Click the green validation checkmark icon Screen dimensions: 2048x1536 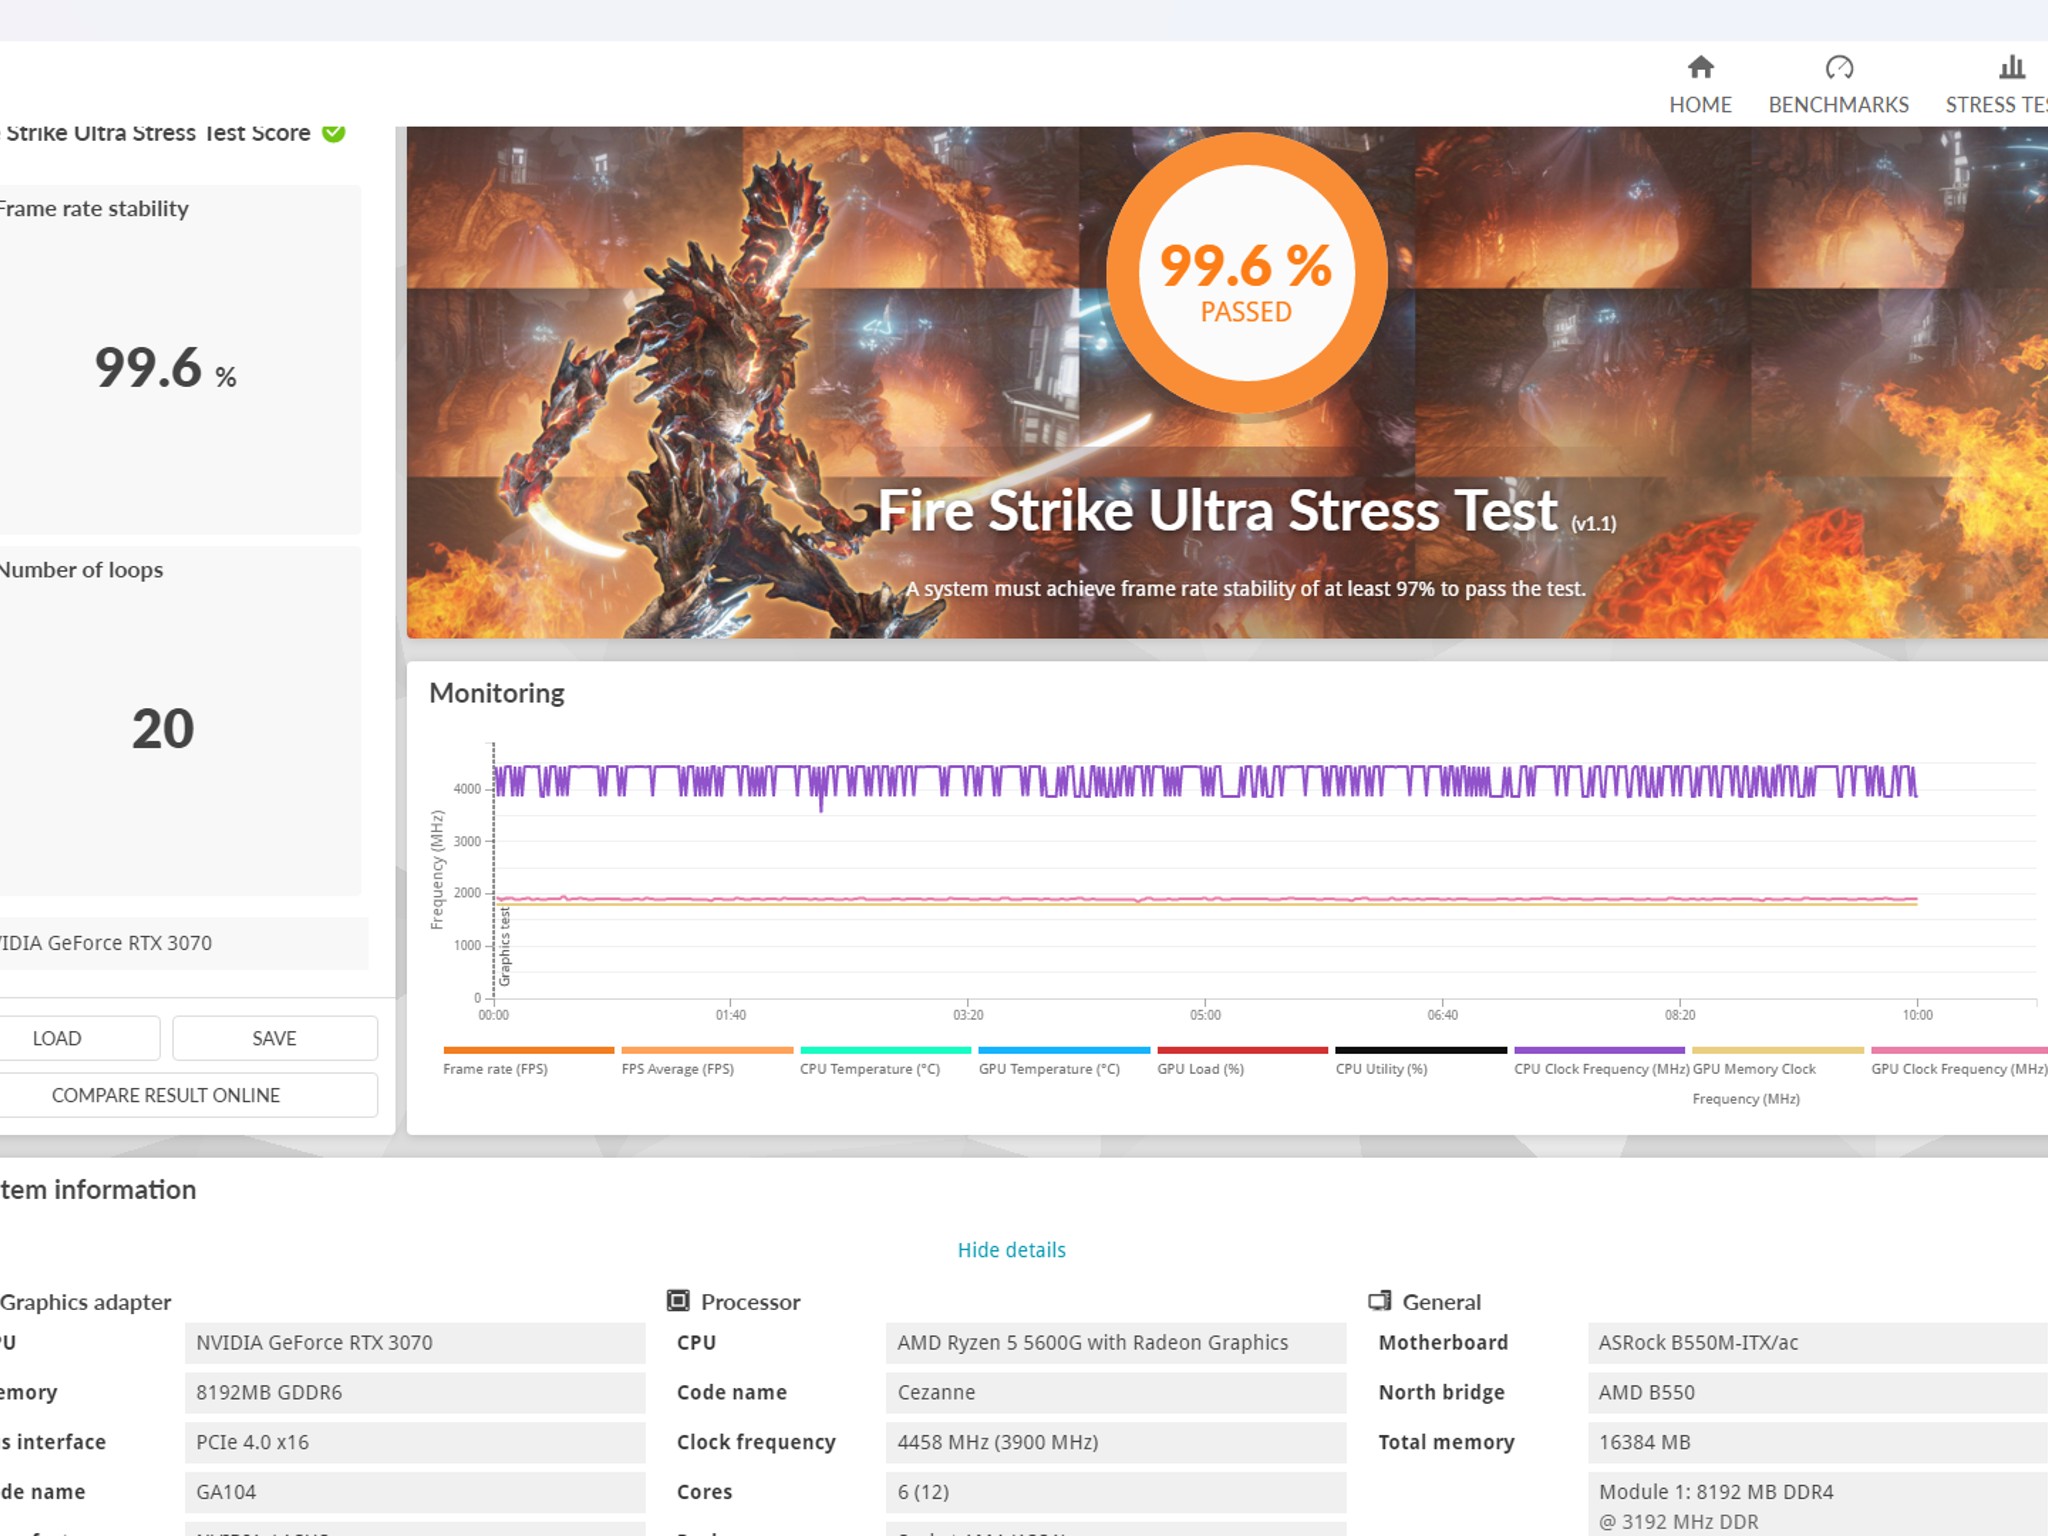(334, 132)
